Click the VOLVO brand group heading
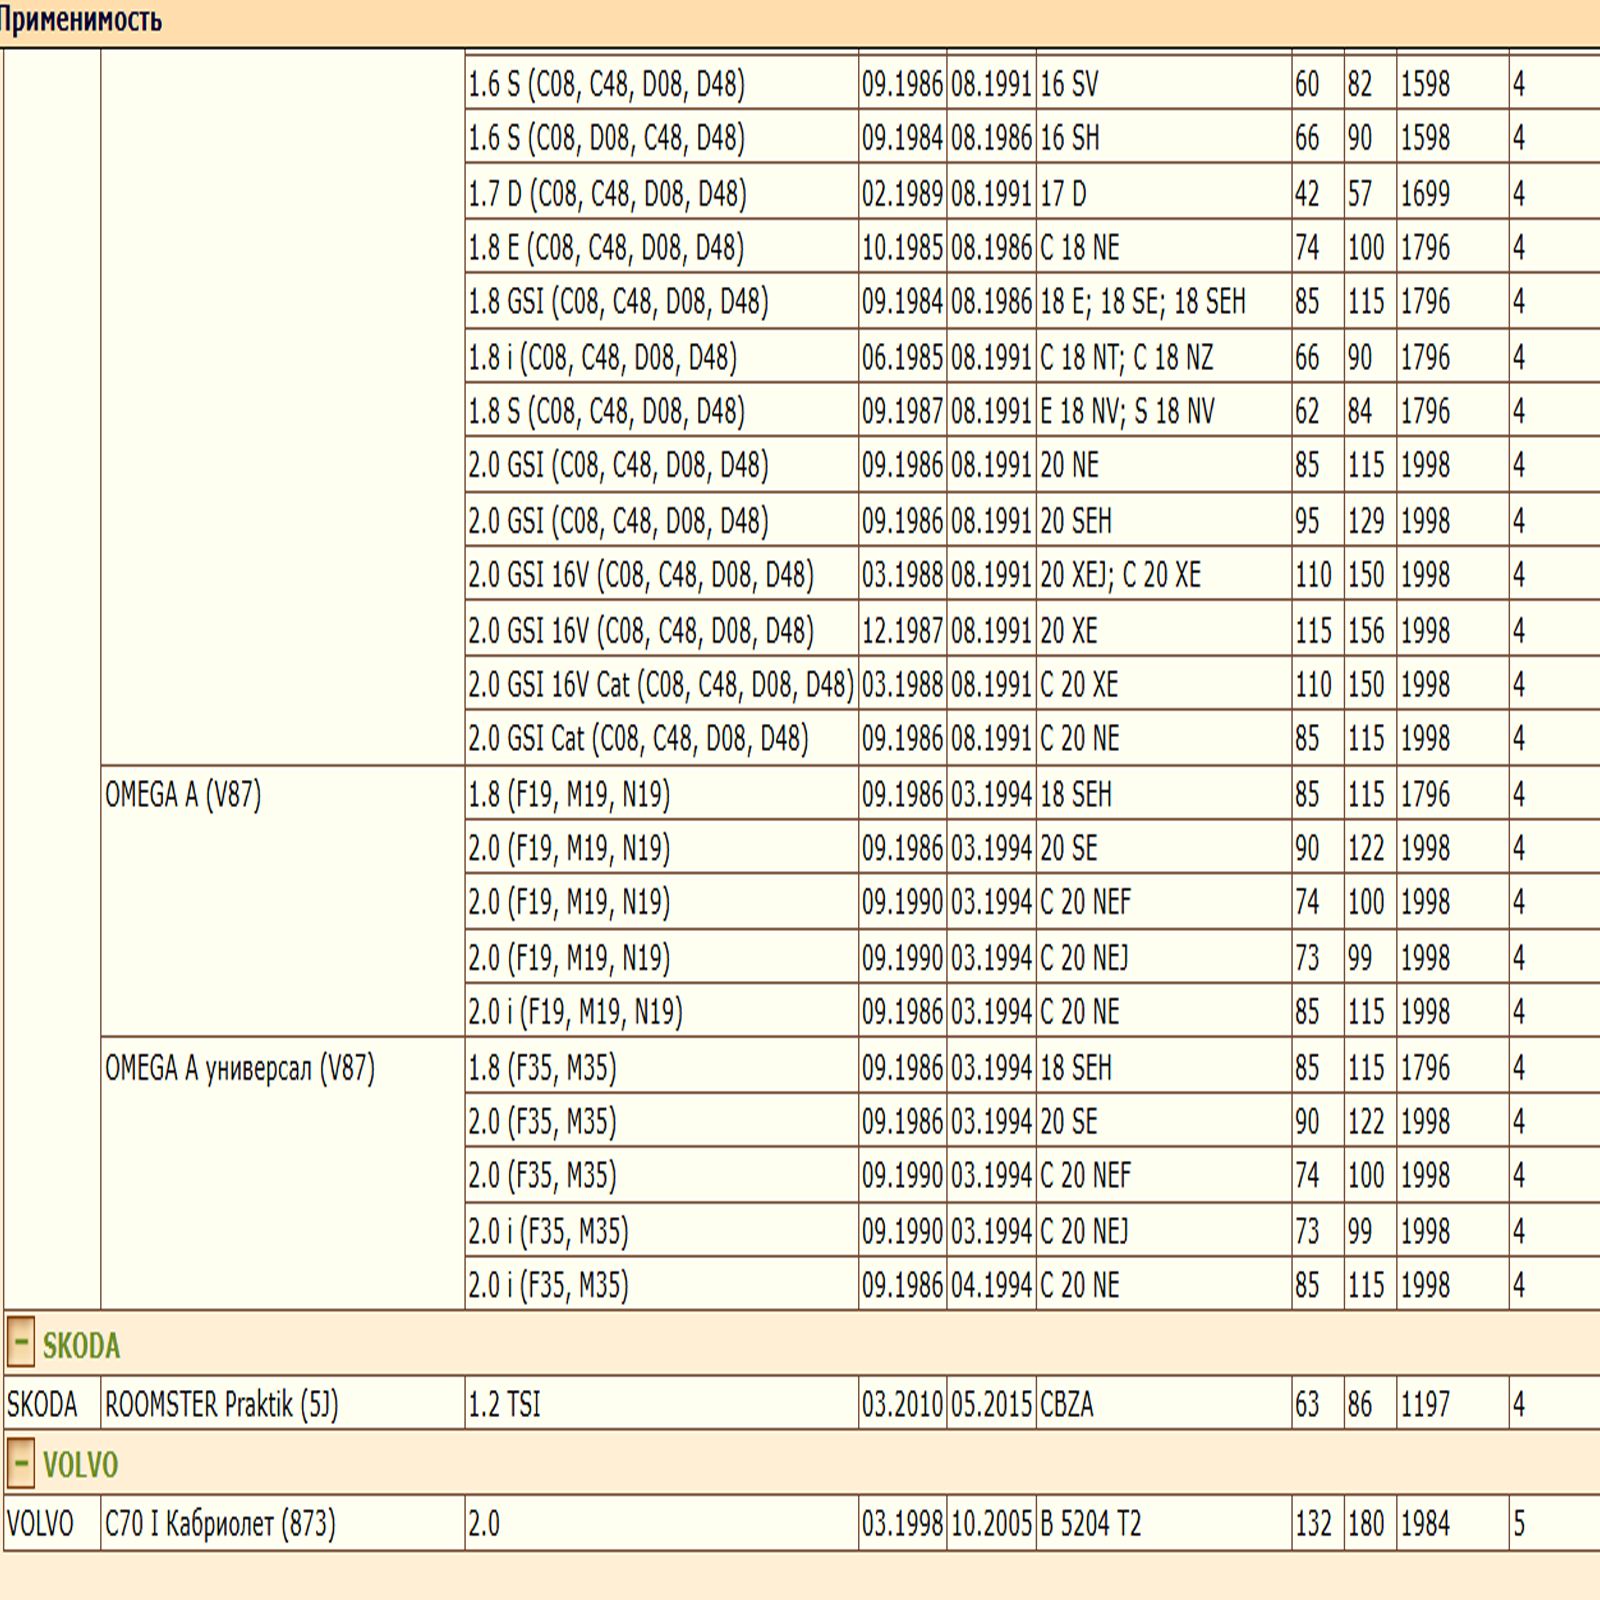 pyautogui.click(x=80, y=1466)
